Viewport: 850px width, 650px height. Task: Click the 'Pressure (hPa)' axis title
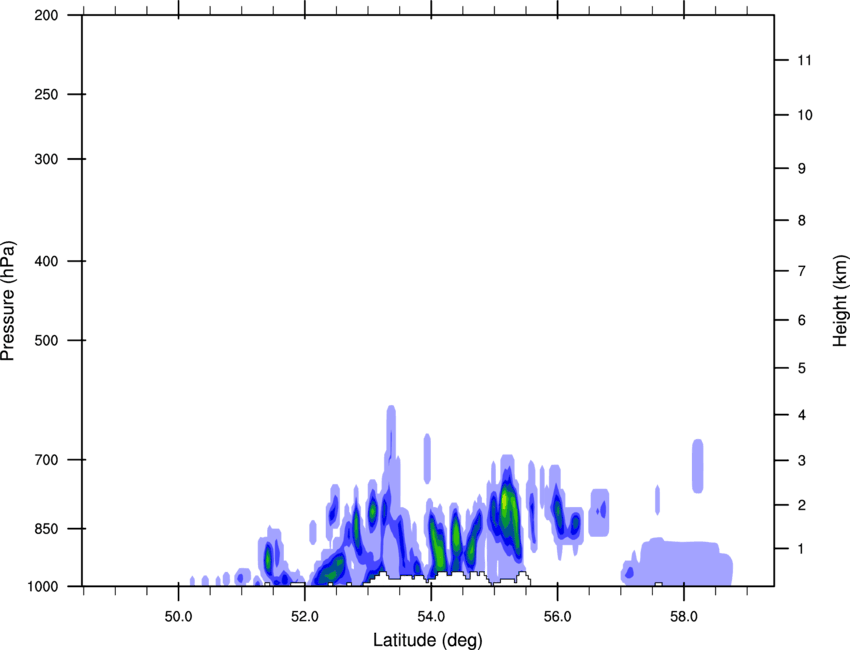point(7,301)
